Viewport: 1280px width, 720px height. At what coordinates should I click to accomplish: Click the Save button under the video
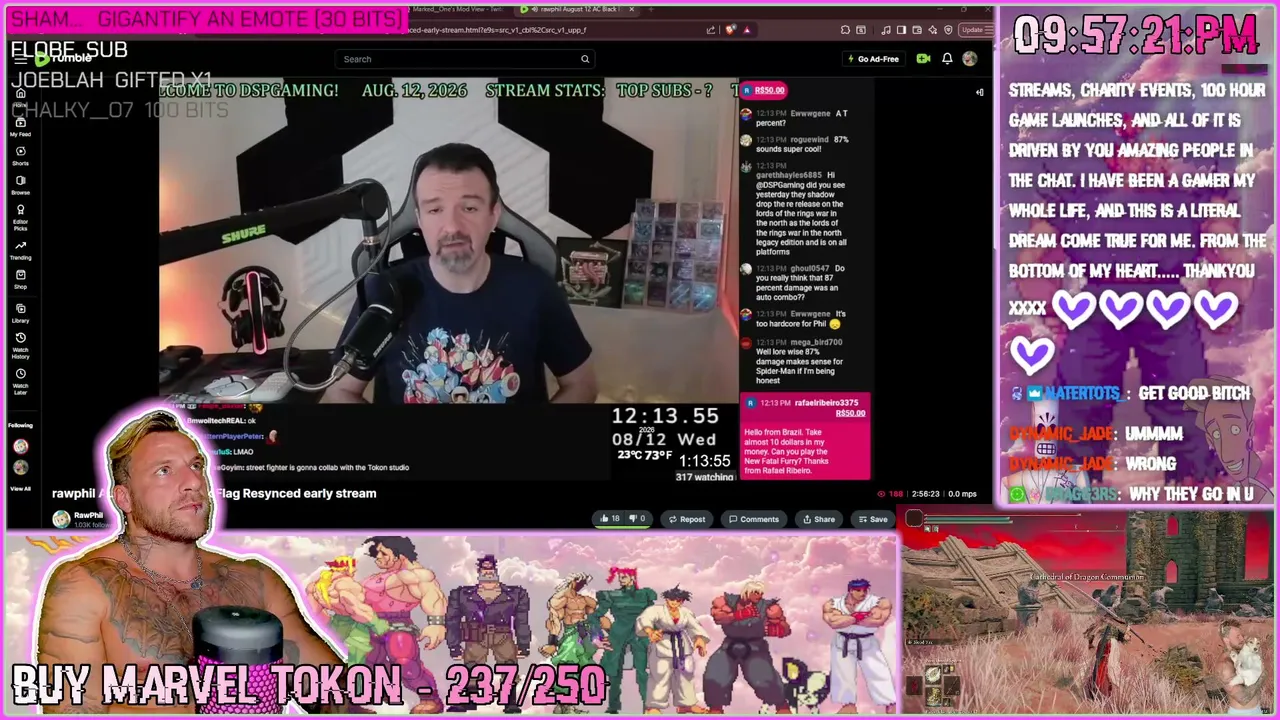[872, 519]
